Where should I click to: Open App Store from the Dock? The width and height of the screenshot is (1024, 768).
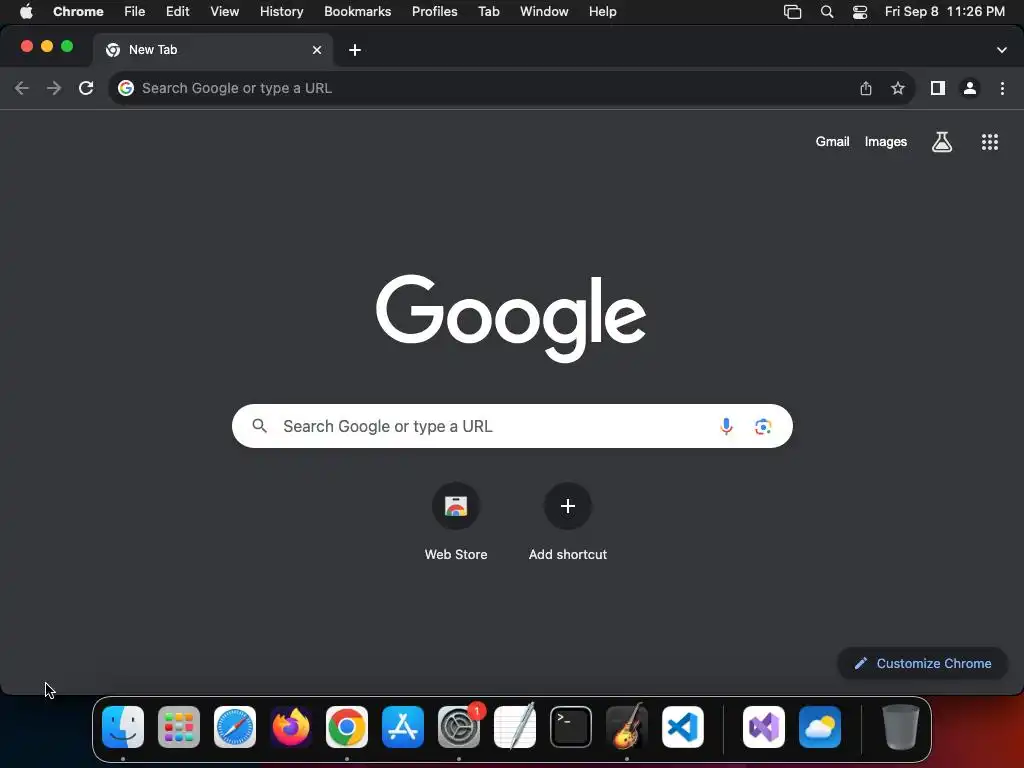(x=403, y=727)
